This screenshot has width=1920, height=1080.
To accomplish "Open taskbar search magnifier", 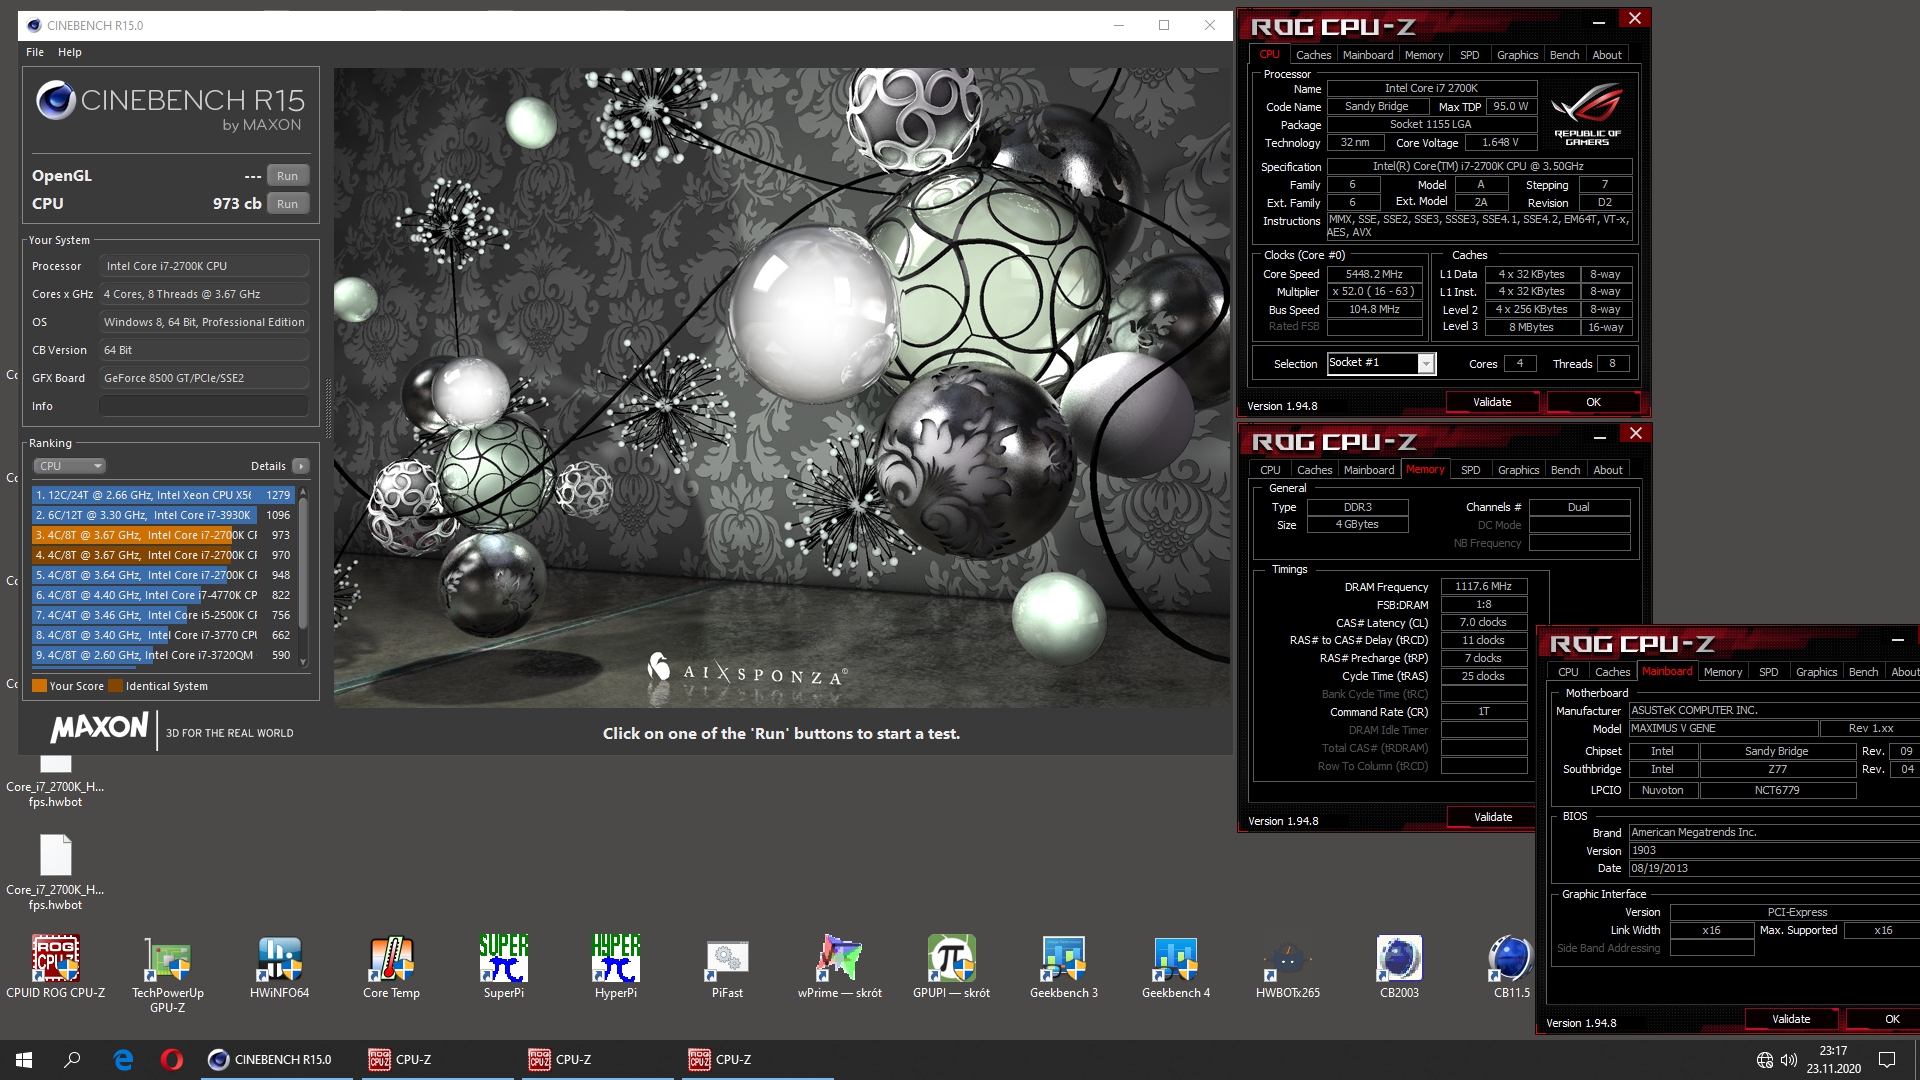I will coord(72,1059).
